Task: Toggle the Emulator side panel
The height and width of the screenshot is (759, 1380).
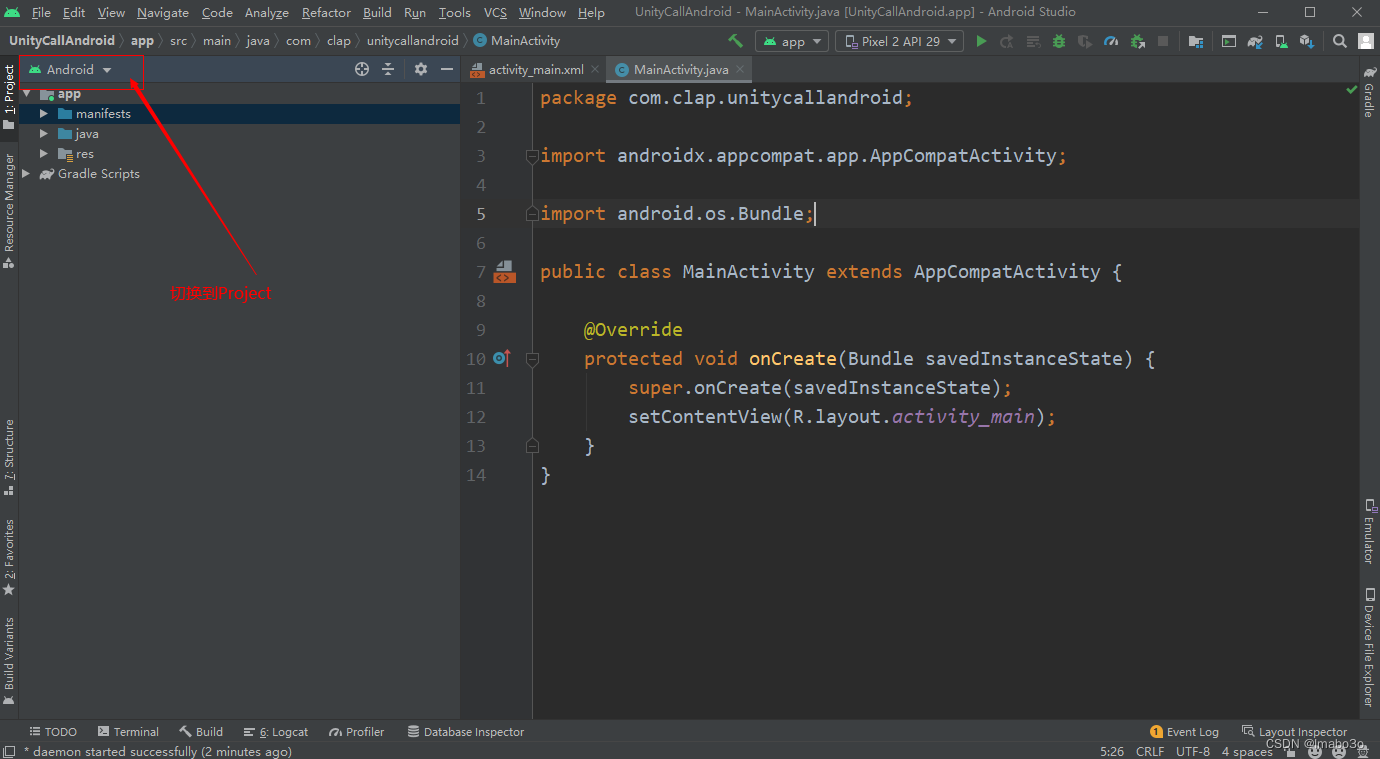Action: tap(1369, 530)
